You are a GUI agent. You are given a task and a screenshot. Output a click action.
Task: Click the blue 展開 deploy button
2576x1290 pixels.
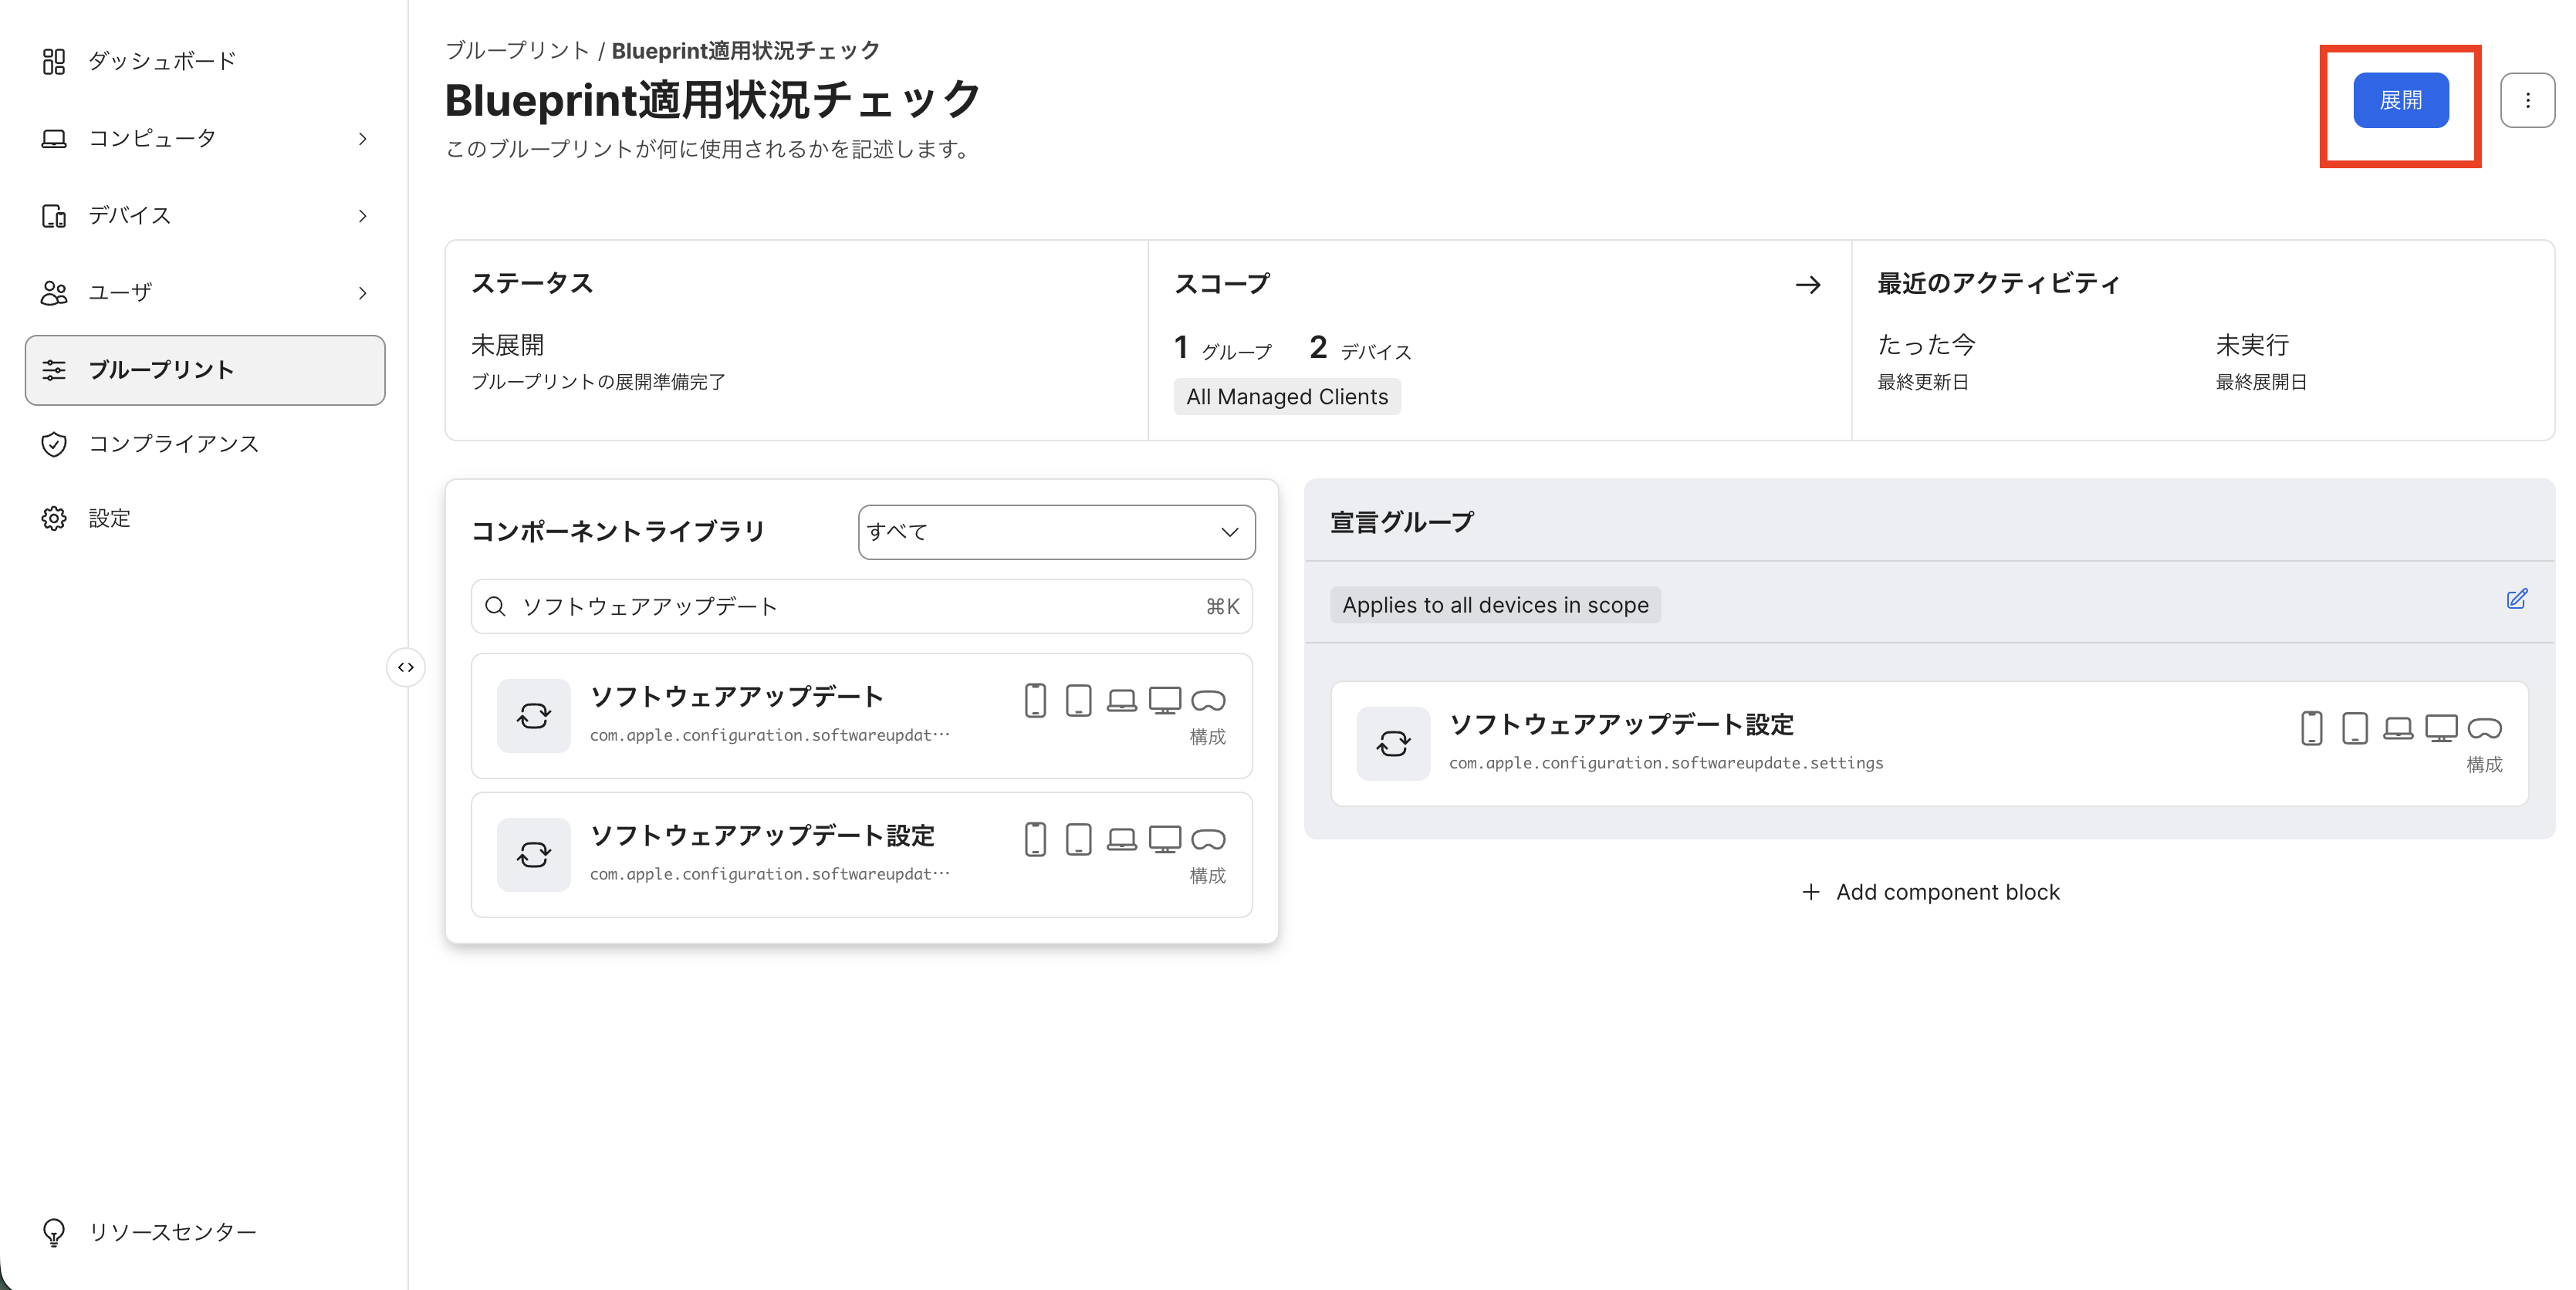(x=2400, y=100)
